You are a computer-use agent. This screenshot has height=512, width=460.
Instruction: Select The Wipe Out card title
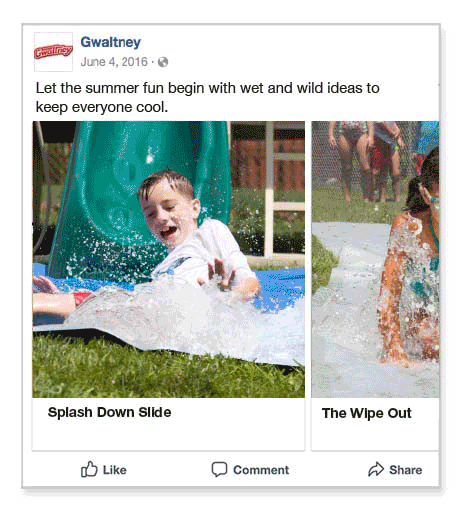(367, 413)
